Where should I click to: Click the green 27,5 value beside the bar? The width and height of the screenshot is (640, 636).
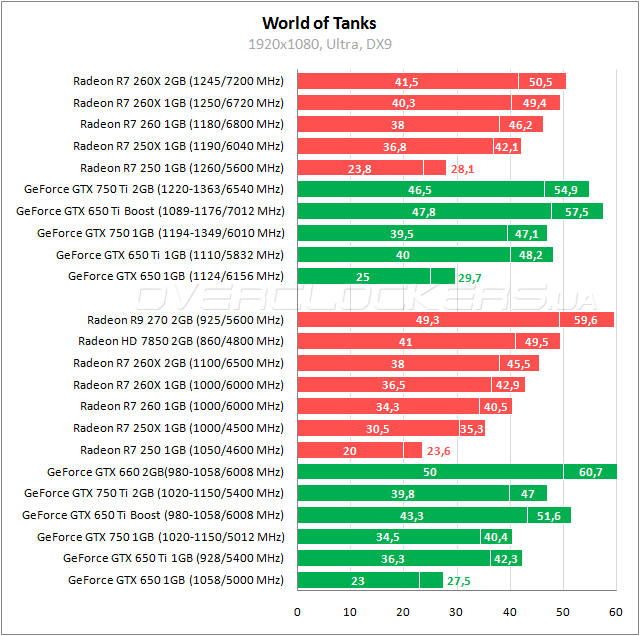[459, 580]
